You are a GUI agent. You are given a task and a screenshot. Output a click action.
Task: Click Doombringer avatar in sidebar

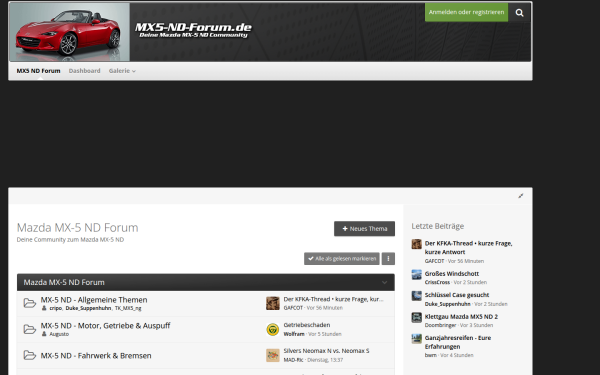pos(416,318)
